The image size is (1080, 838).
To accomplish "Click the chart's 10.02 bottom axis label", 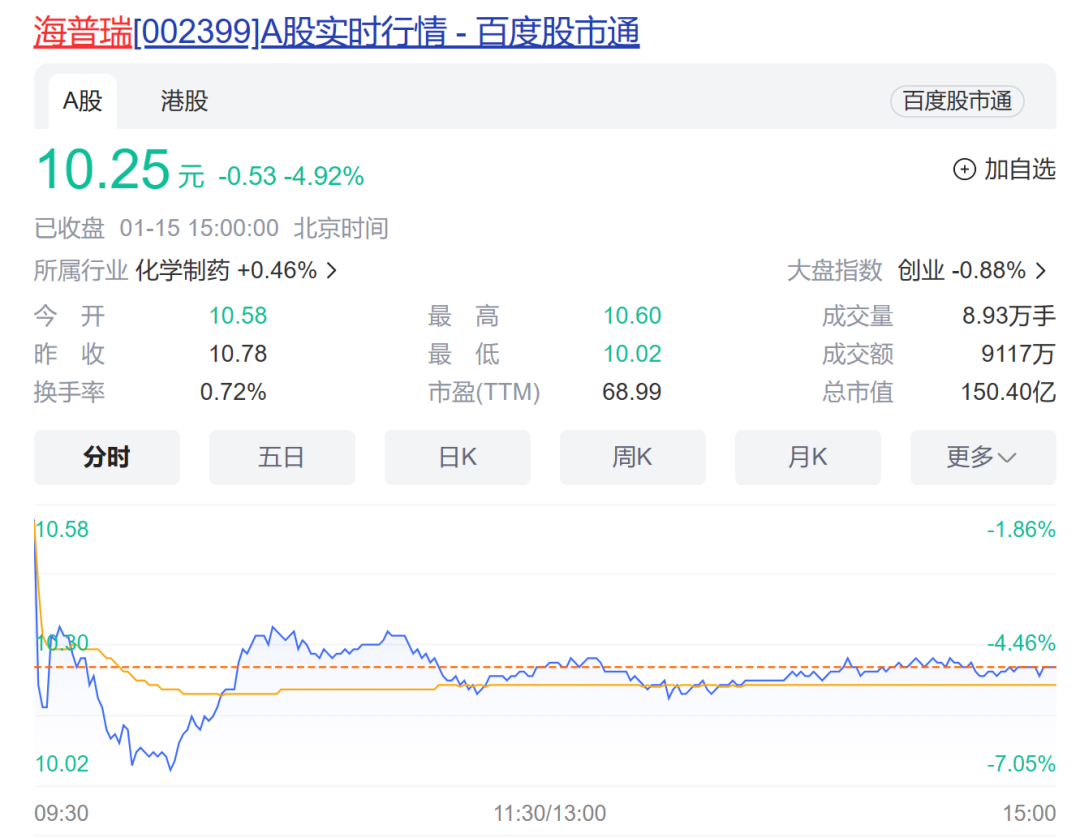I will 62,764.
